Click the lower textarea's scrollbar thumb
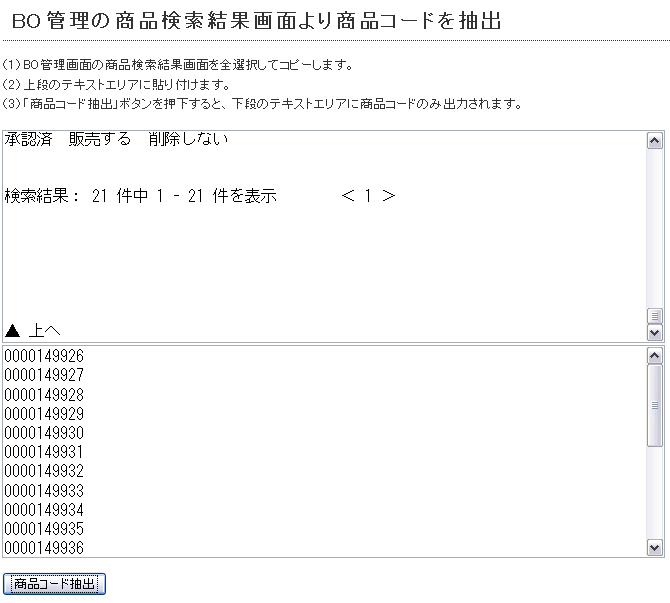Screen dimensions: 670x603 (655, 405)
